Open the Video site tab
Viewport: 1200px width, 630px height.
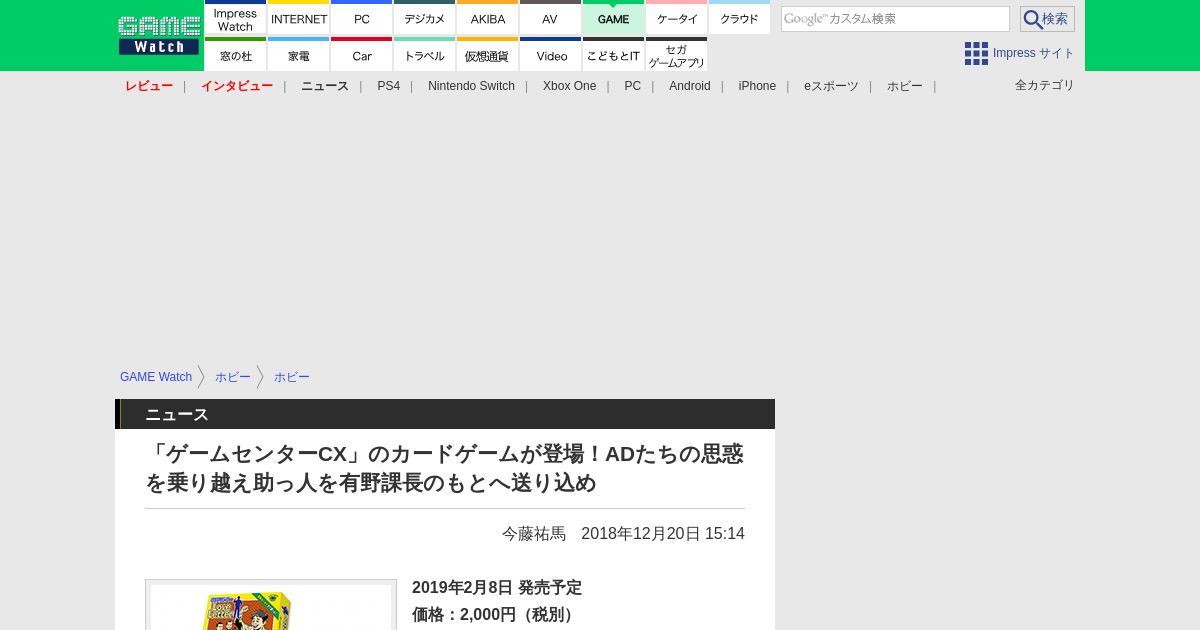point(550,54)
